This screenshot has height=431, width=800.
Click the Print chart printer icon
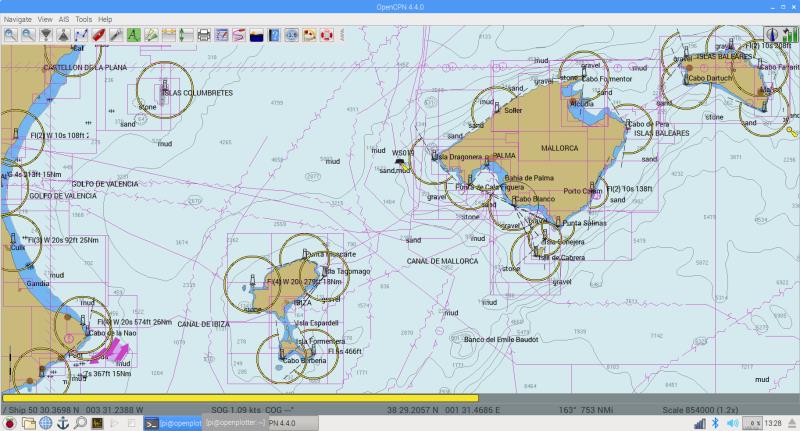point(204,35)
